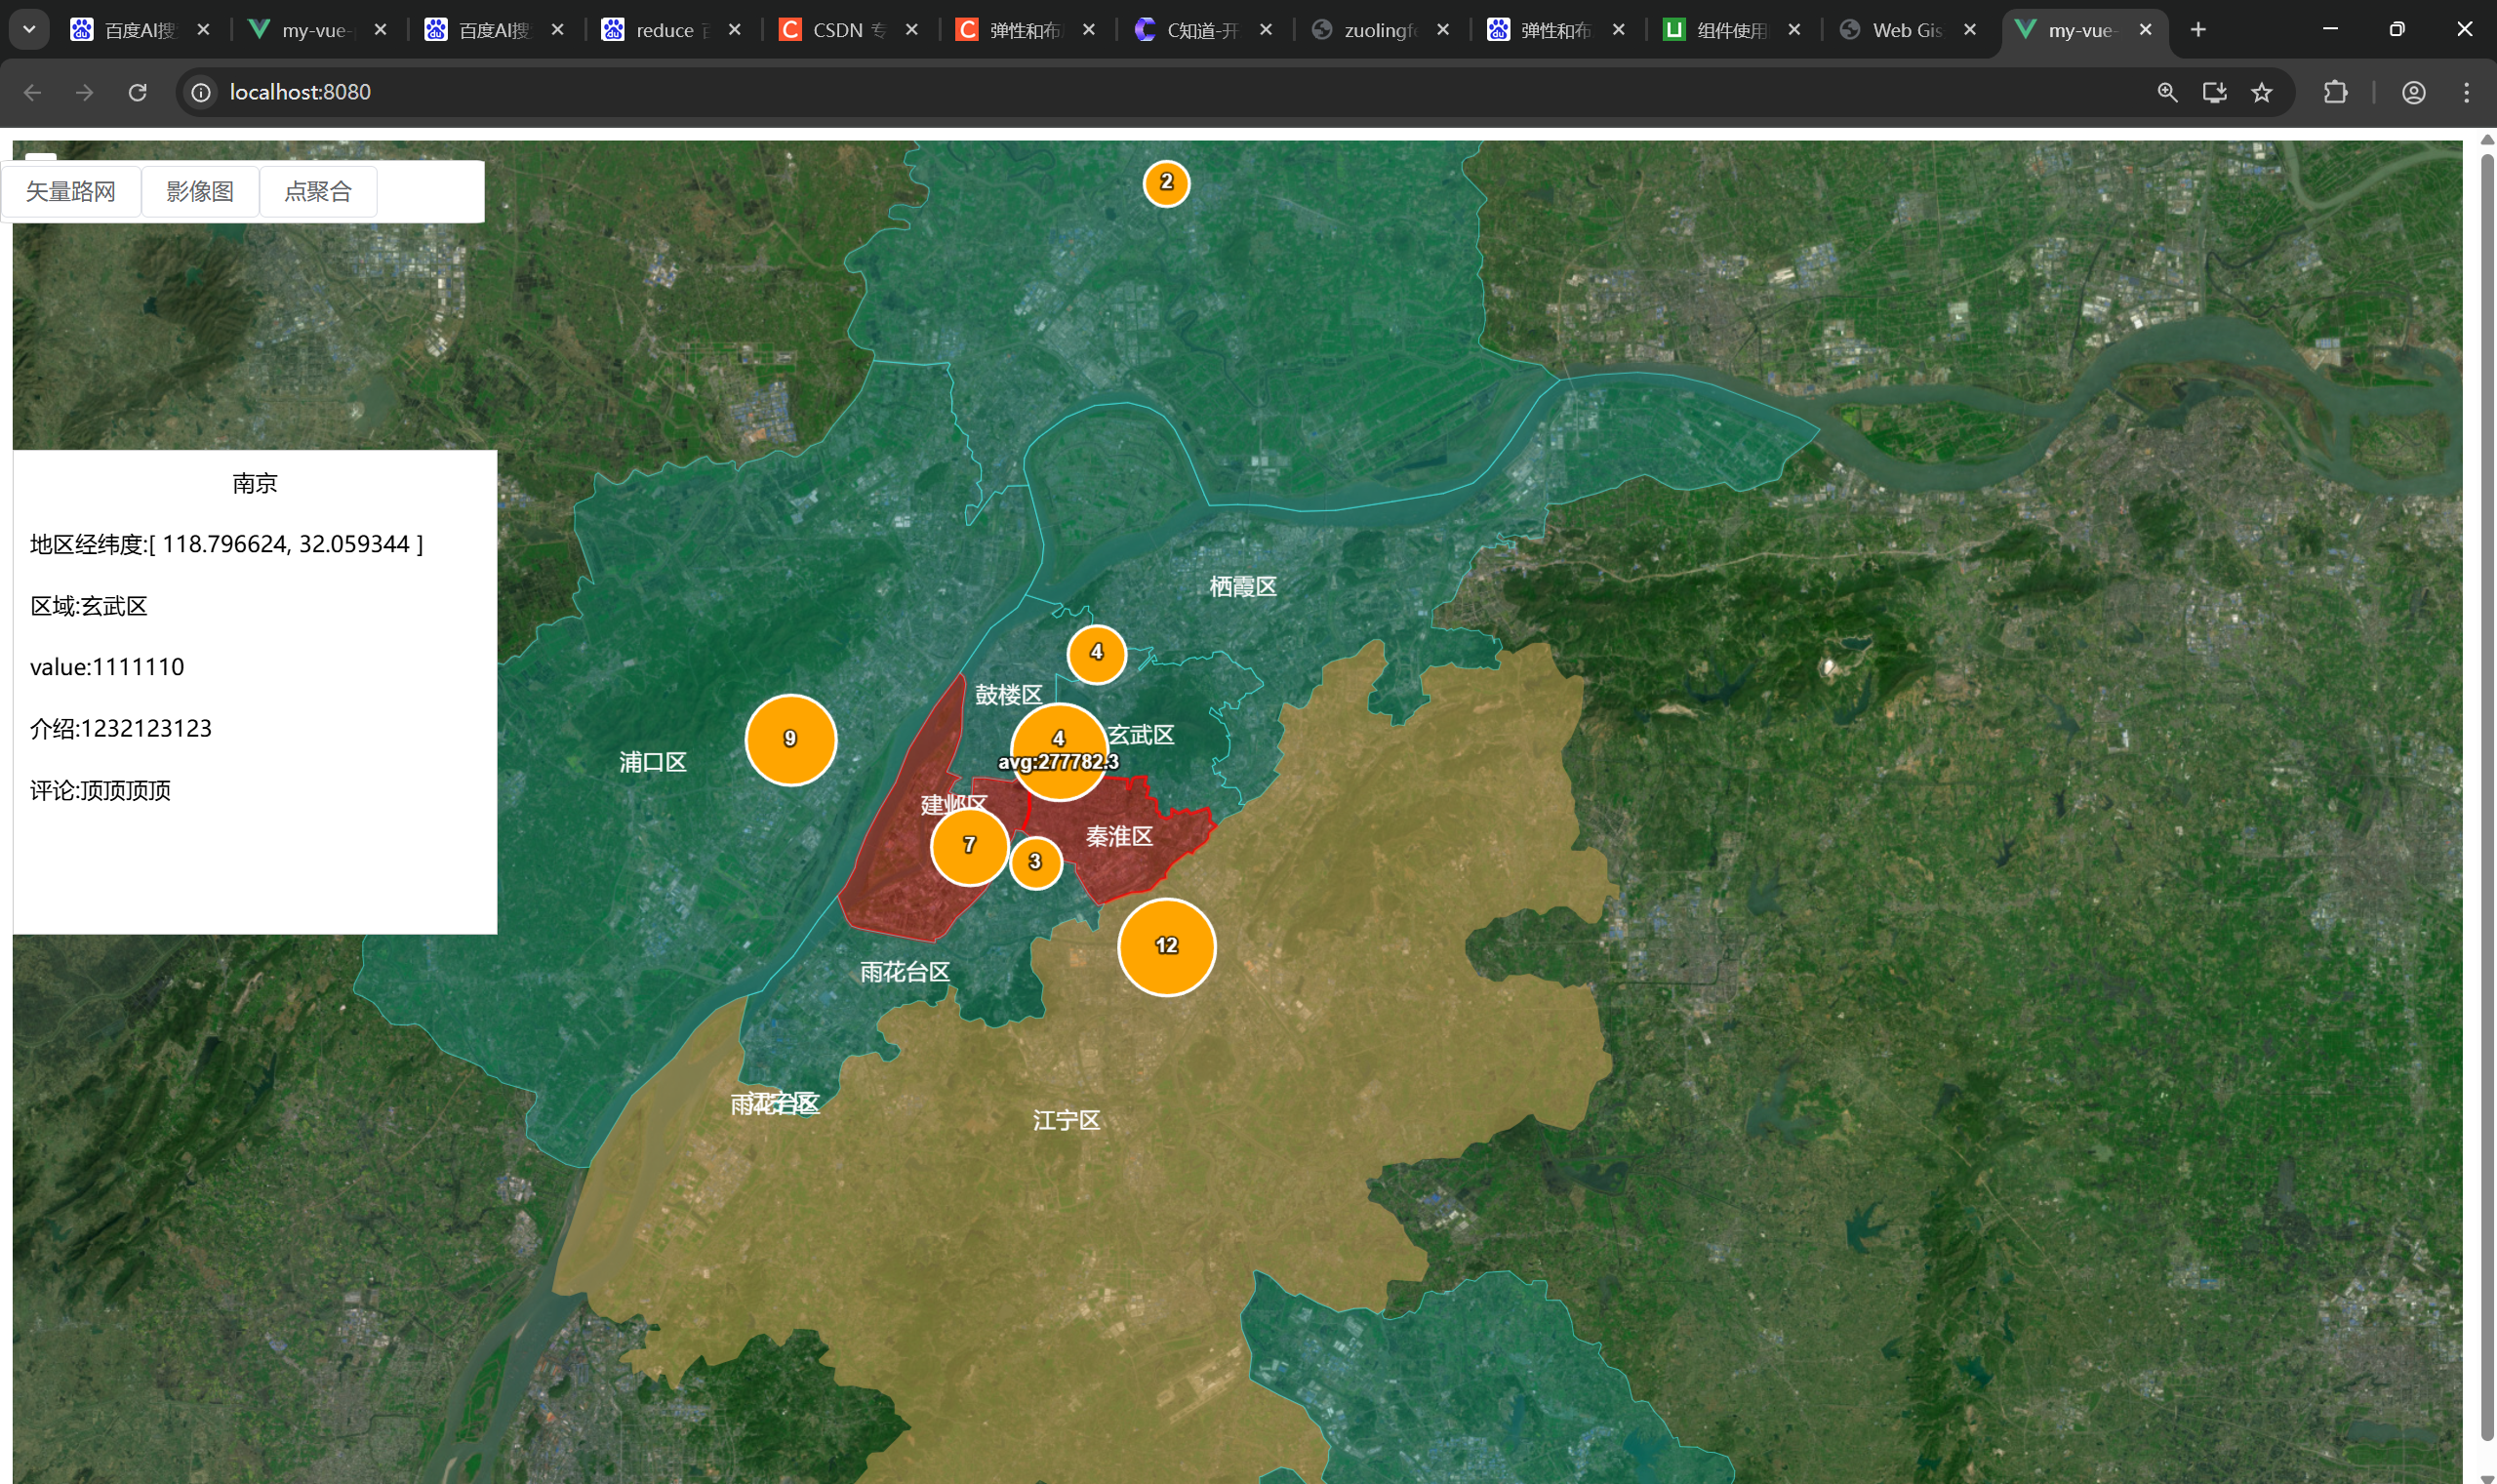The image size is (2497, 1484).
Task: Toggle the 点聚合 point clustering button
Action: 318,191
